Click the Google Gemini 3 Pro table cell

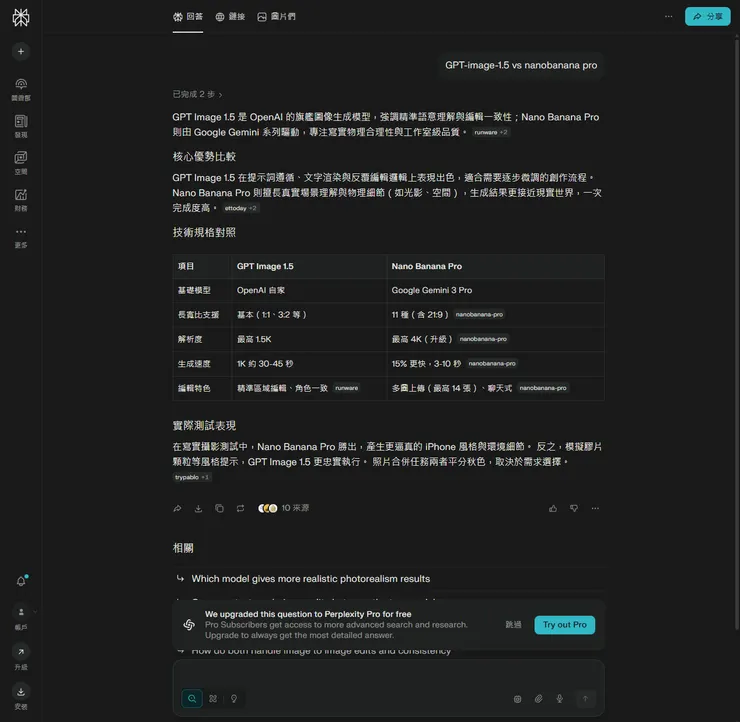click(x=495, y=291)
